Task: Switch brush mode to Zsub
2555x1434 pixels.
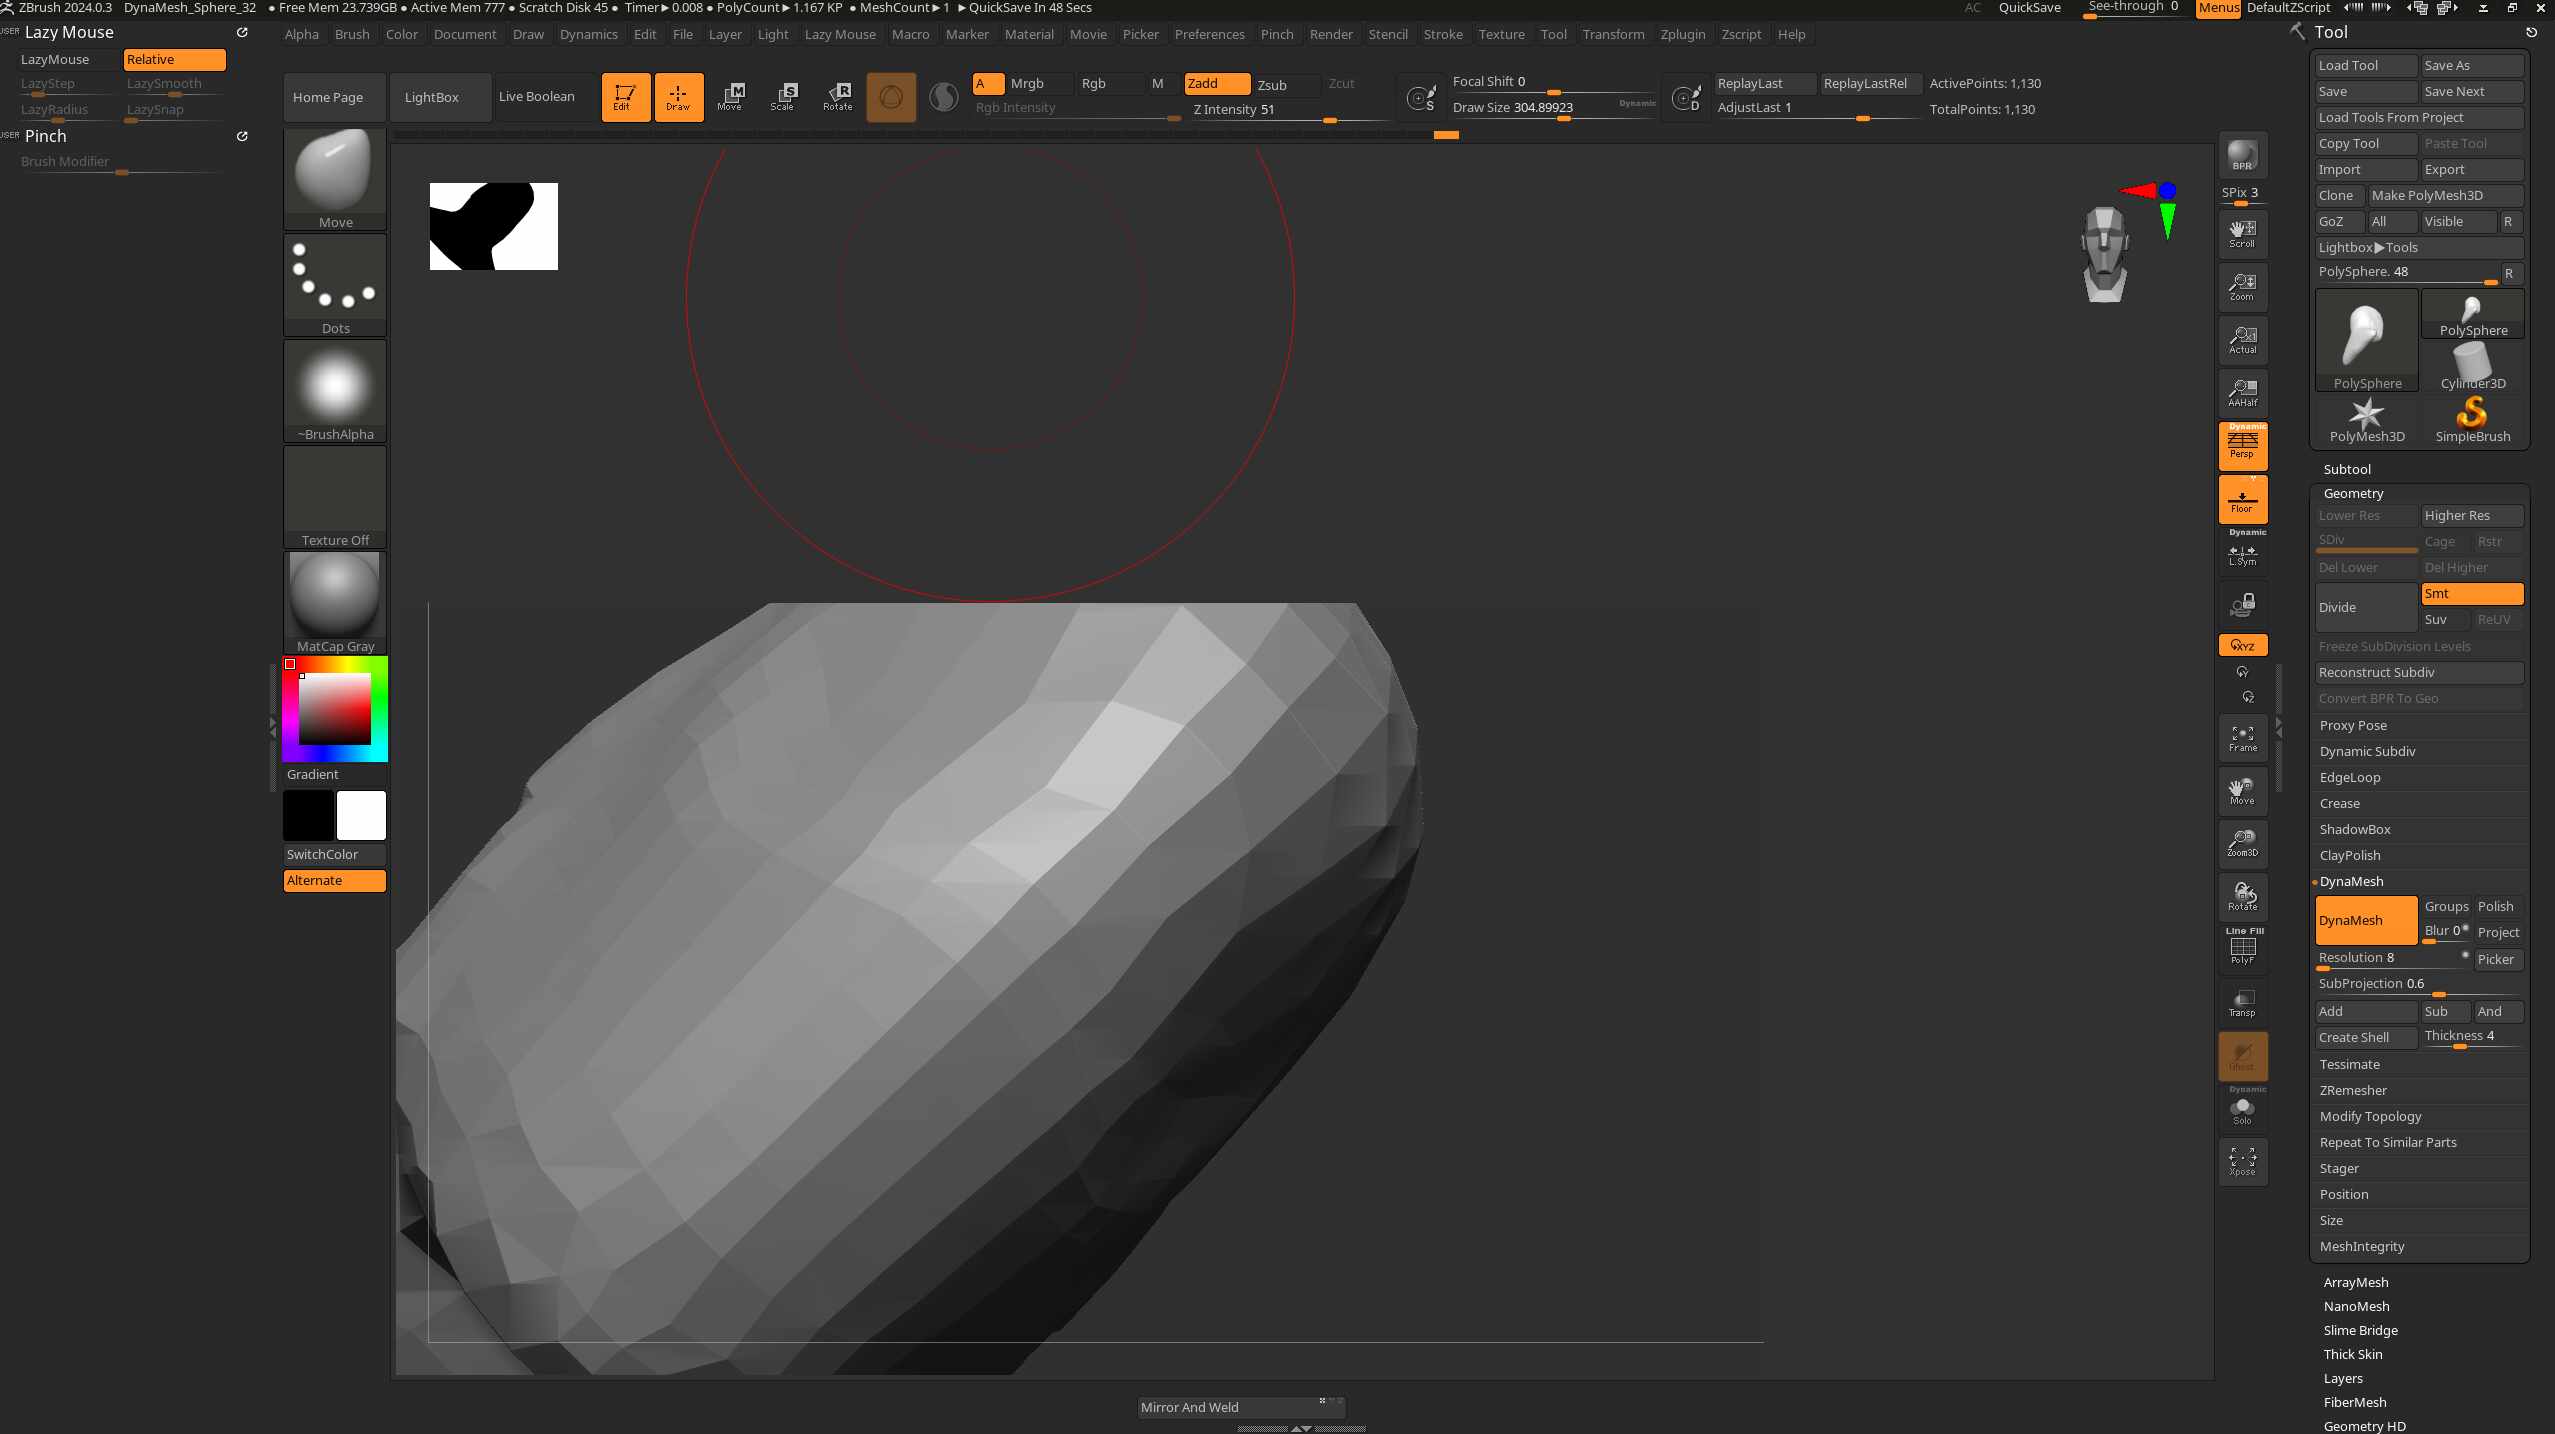Action: coord(1271,85)
